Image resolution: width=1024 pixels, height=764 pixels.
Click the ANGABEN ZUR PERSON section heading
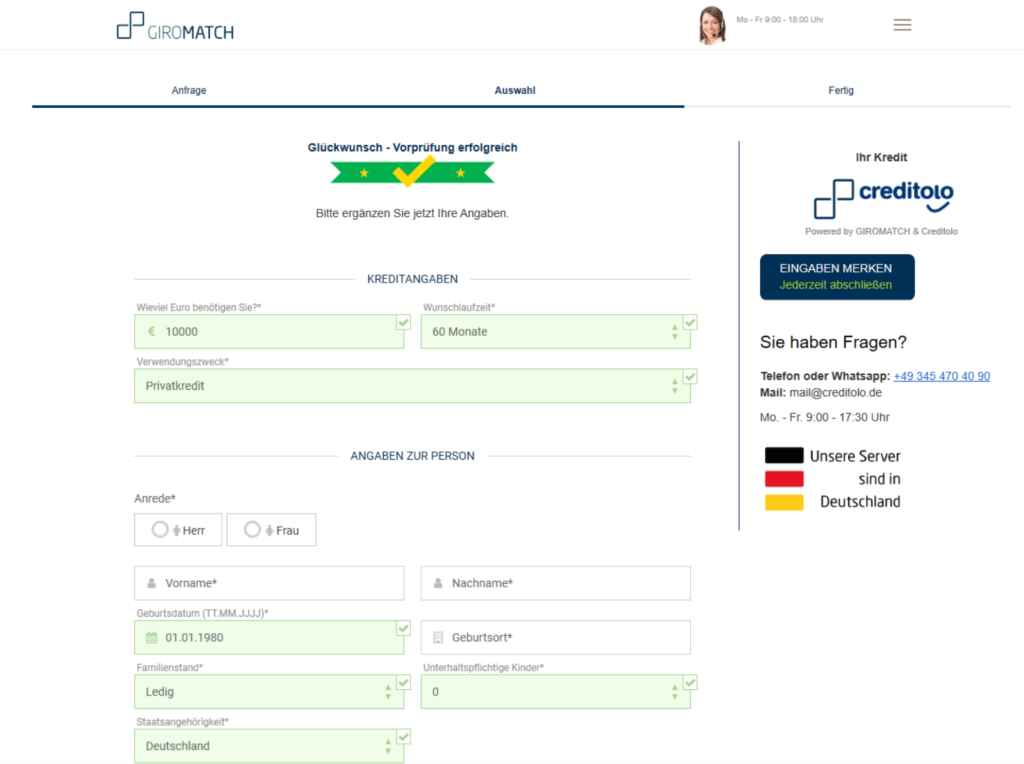pos(412,456)
